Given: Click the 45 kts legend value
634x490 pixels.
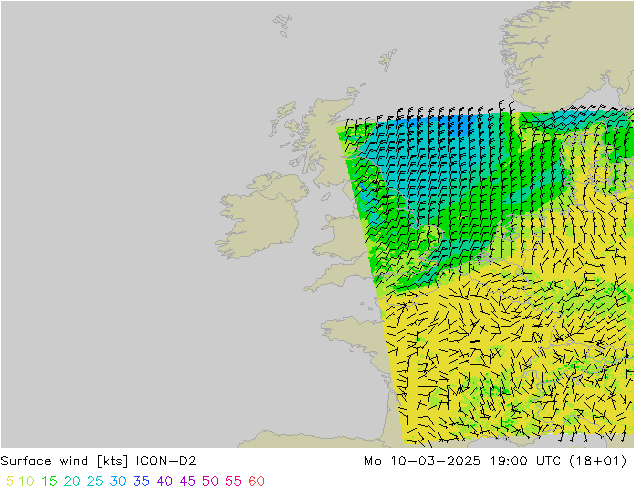Looking at the screenshot, I should [x=187, y=481].
